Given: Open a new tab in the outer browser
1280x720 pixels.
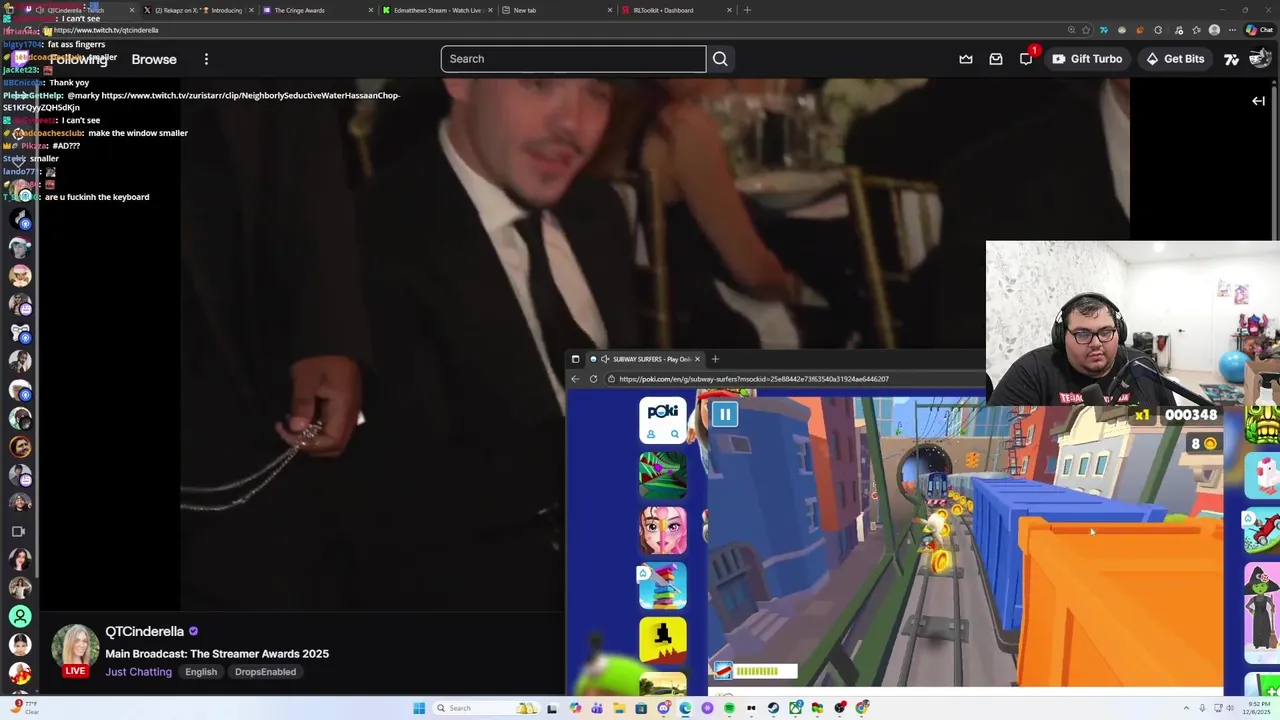Looking at the screenshot, I should pyautogui.click(x=747, y=10).
